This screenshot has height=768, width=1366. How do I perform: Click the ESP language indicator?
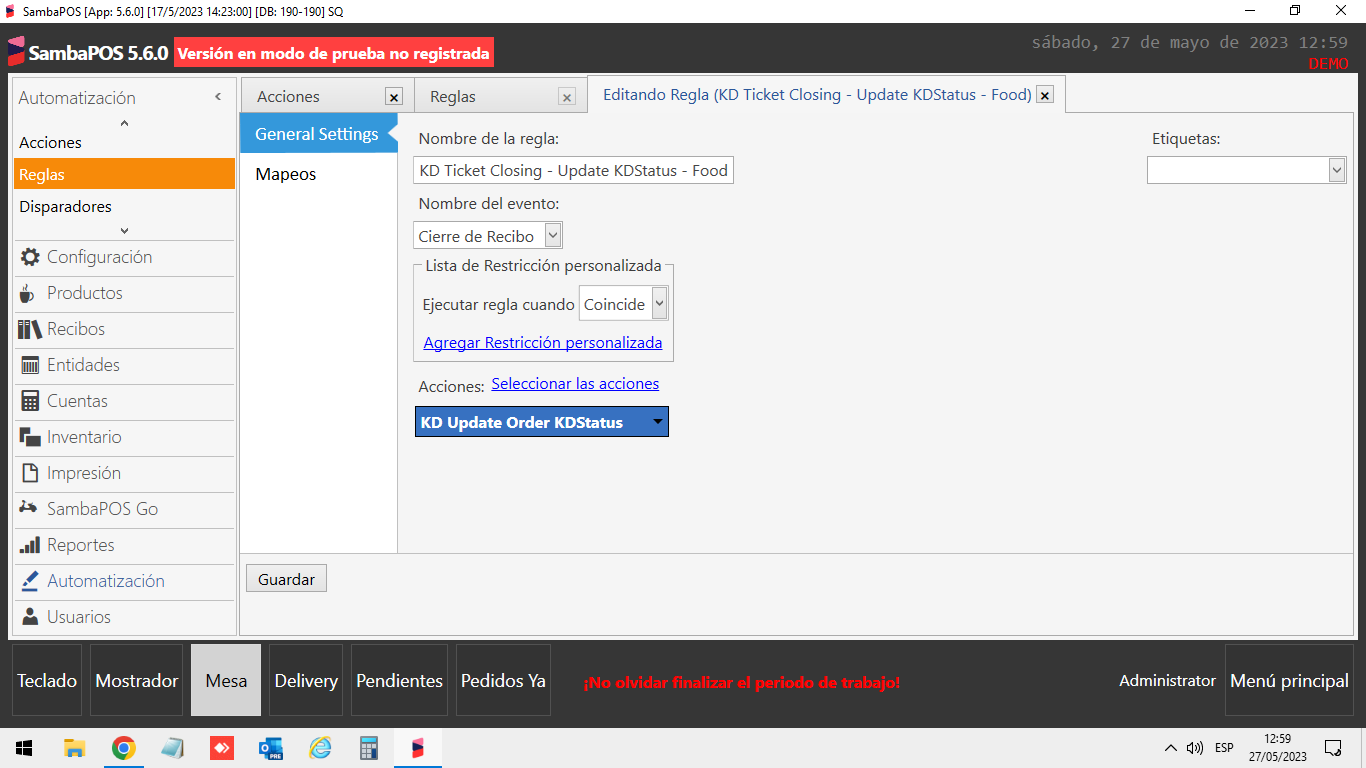click(x=1224, y=748)
